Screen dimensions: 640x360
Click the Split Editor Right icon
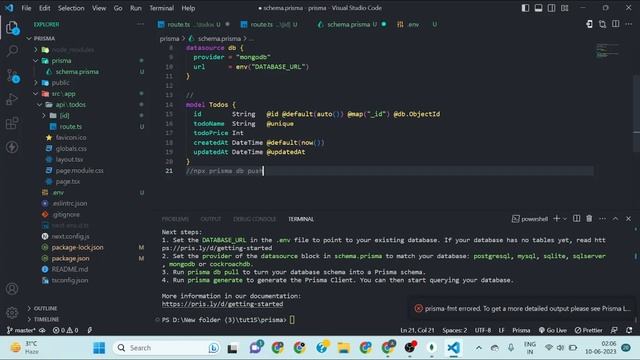[616, 24]
